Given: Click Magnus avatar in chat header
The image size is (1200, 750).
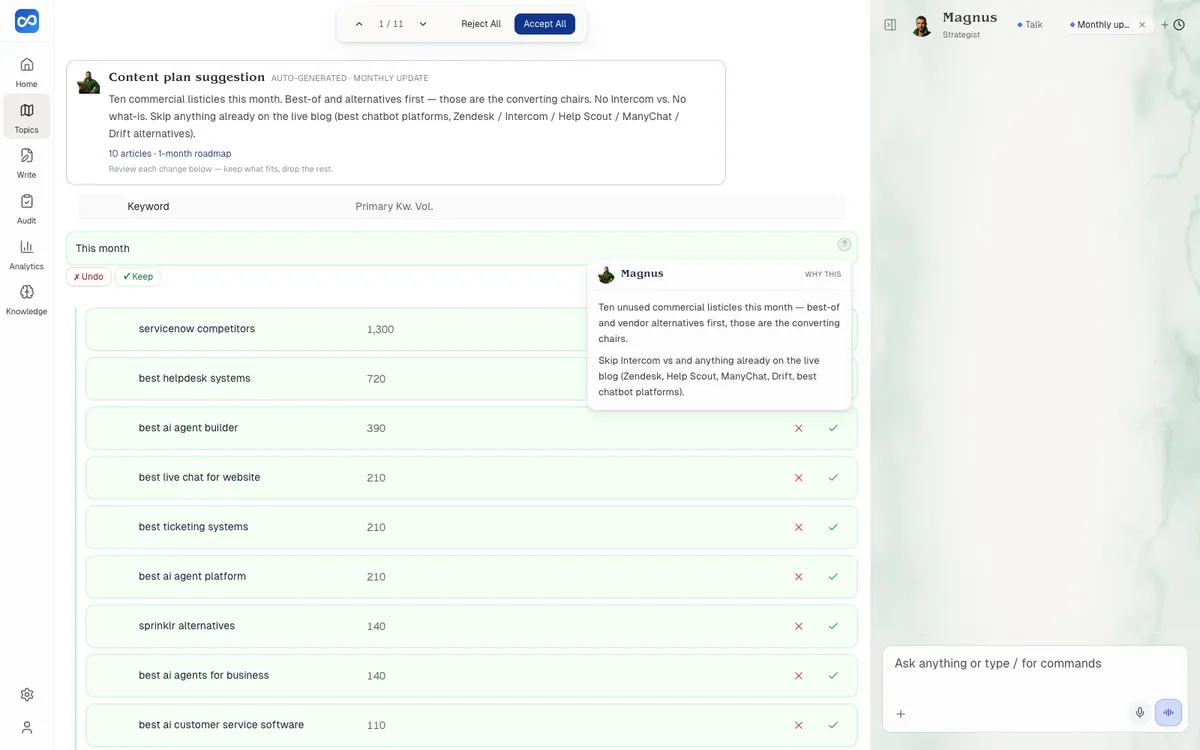Looking at the screenshot, I should pos(922,25).
